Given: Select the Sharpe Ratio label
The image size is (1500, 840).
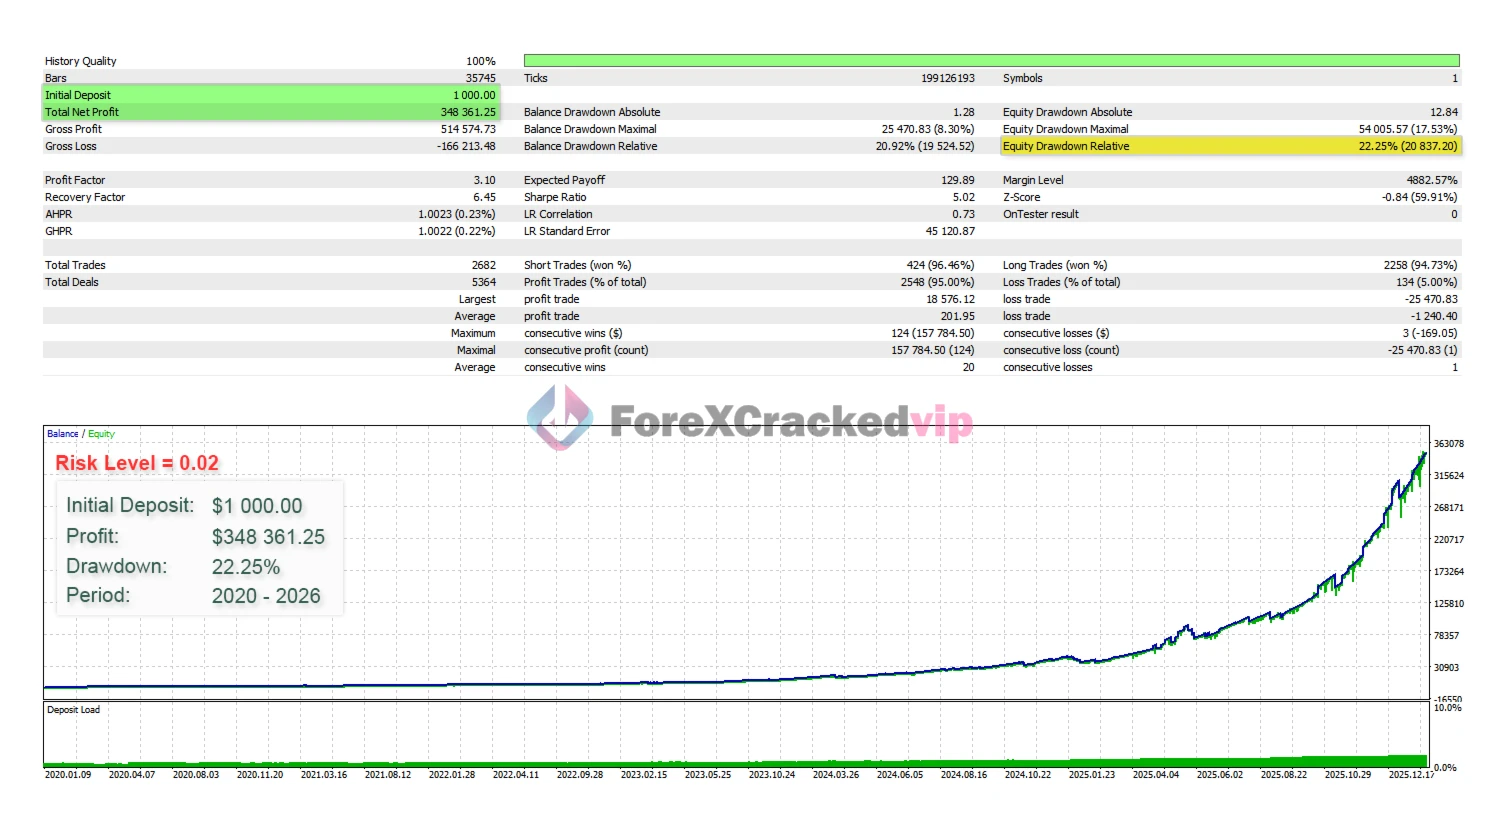Looking at the screenshot, I should (x=555, y=197).
